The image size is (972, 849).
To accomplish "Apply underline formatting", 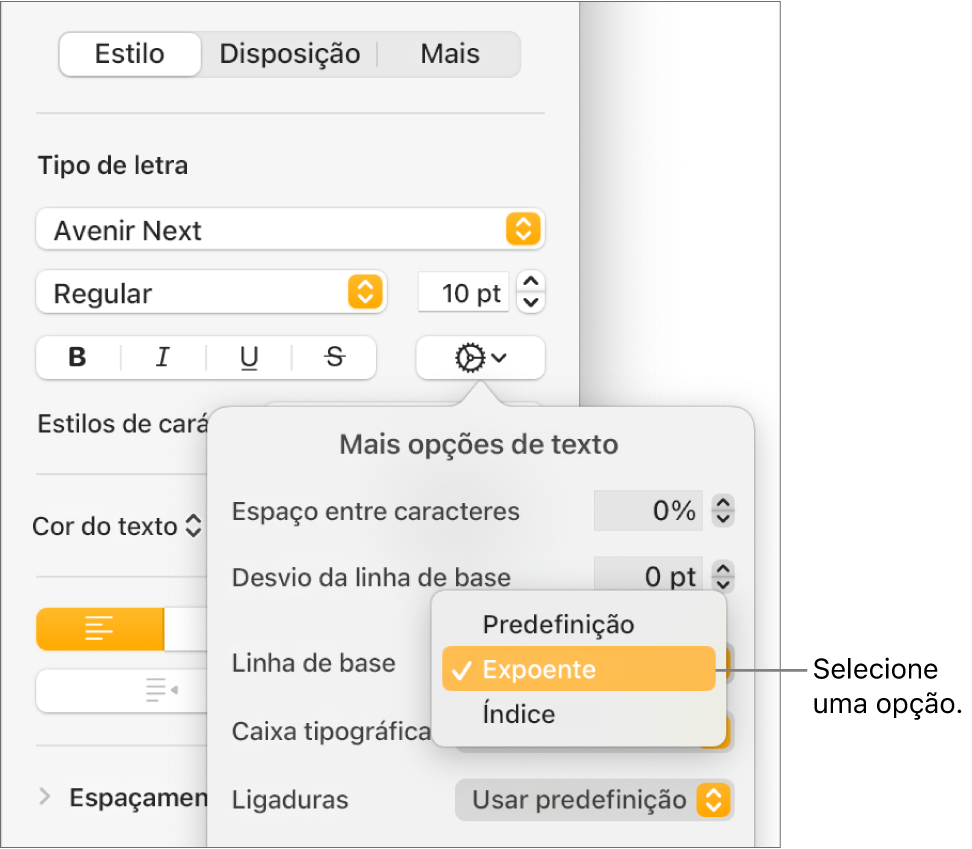I will 249,358.
